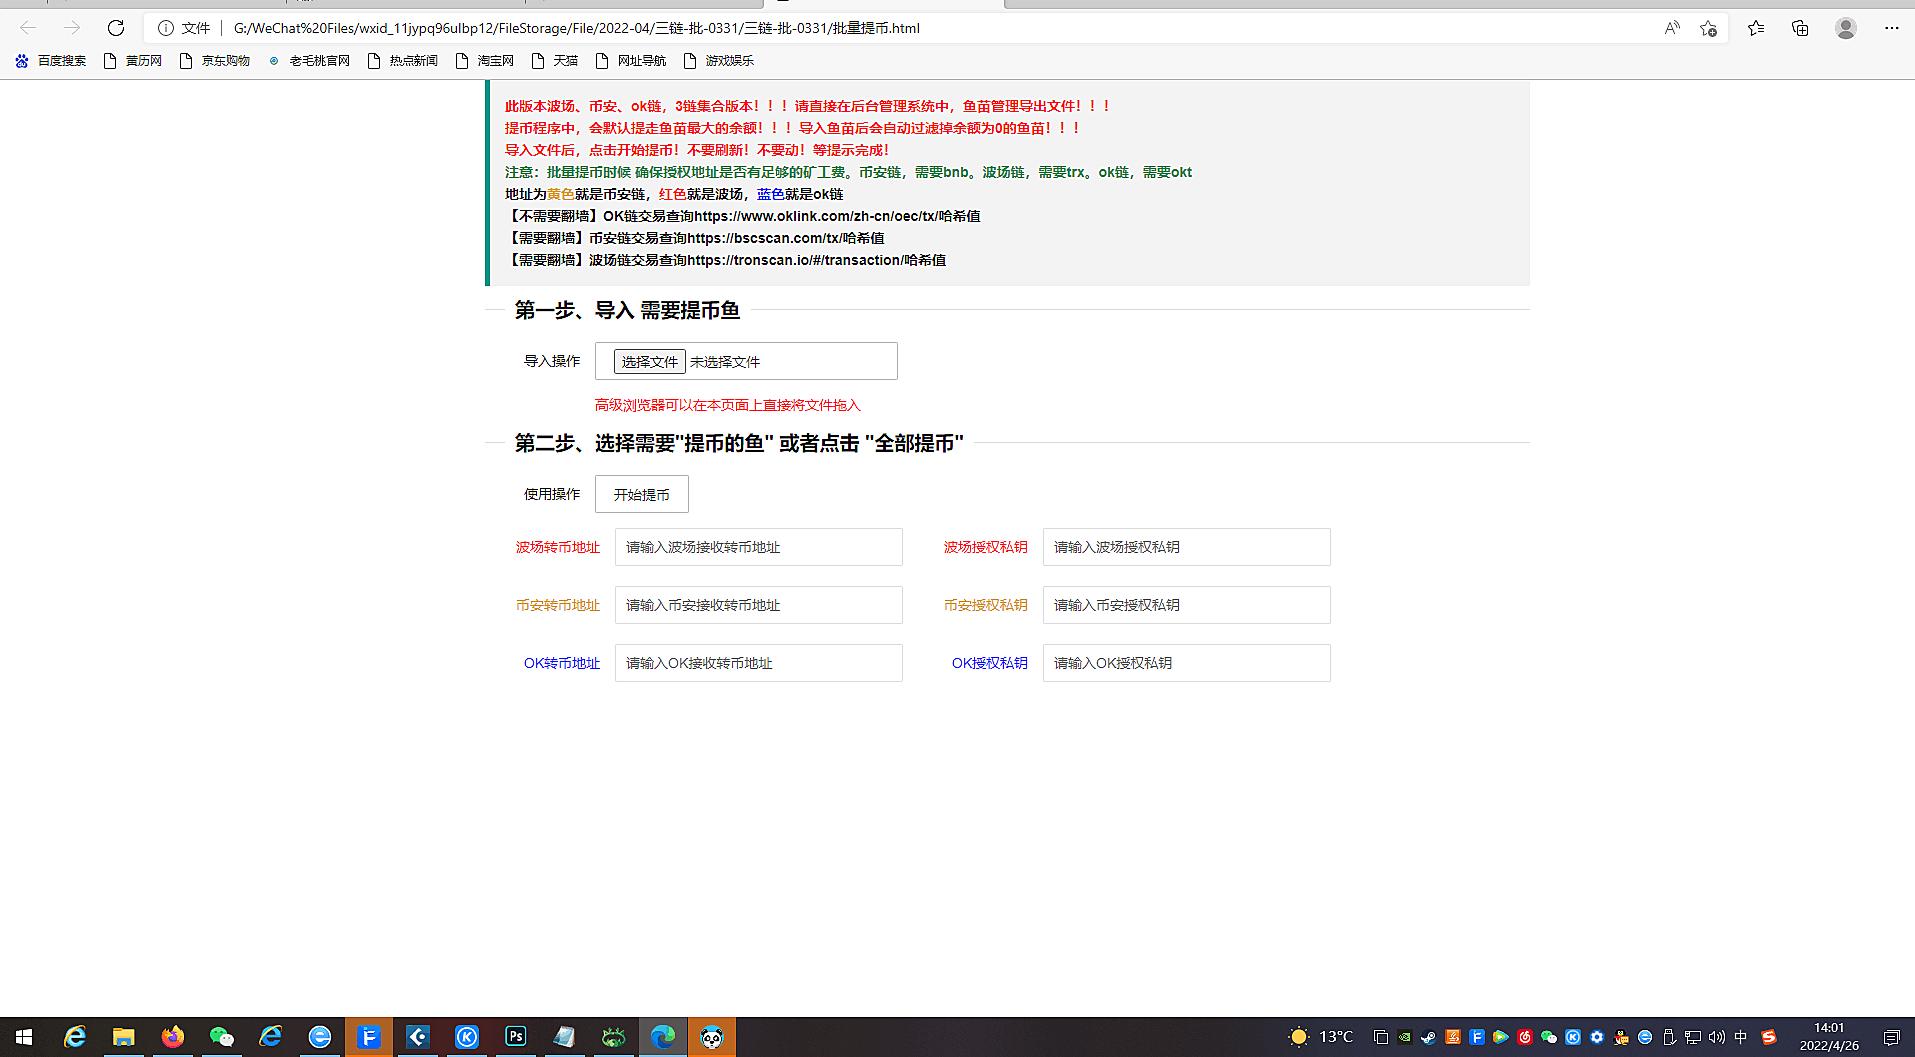Viewport: 1915px width, 1057px height.
Task: Open the Favorites star list icon
Action: pyautogui.click(x=1756, y=28)
